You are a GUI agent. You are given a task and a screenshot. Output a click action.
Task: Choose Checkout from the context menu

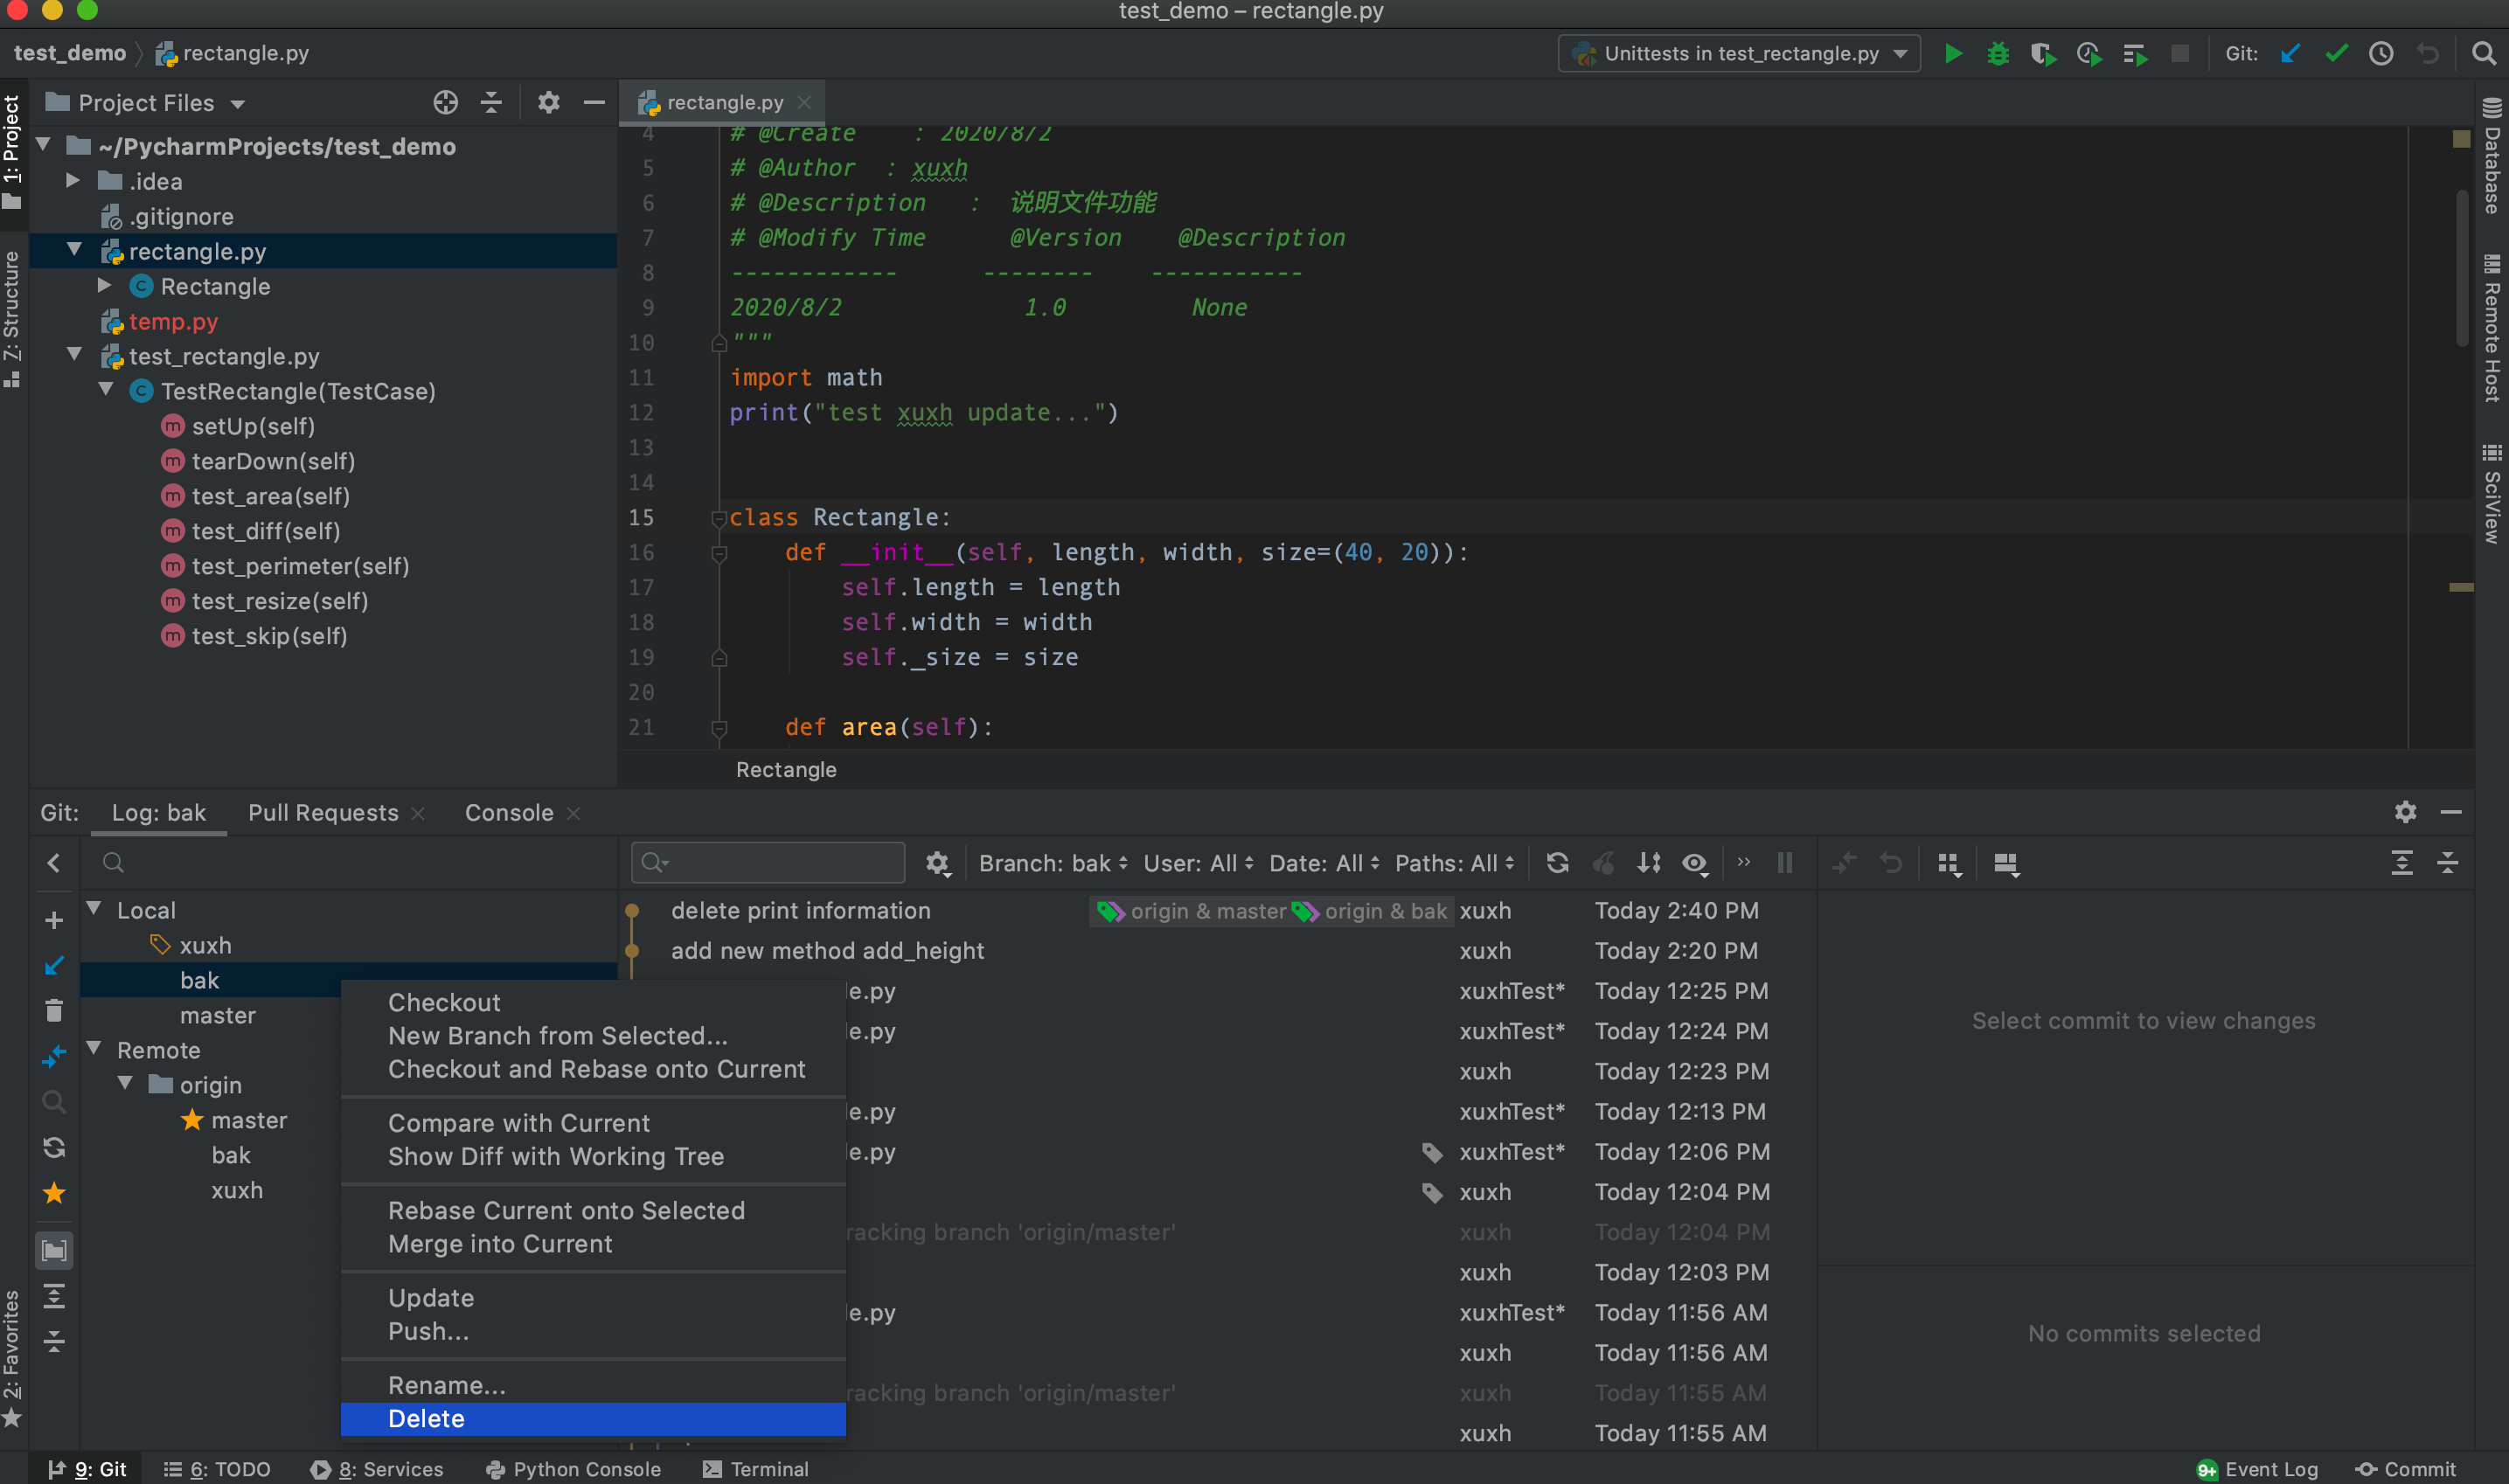pyautogui.click(x=593, y=1002)
